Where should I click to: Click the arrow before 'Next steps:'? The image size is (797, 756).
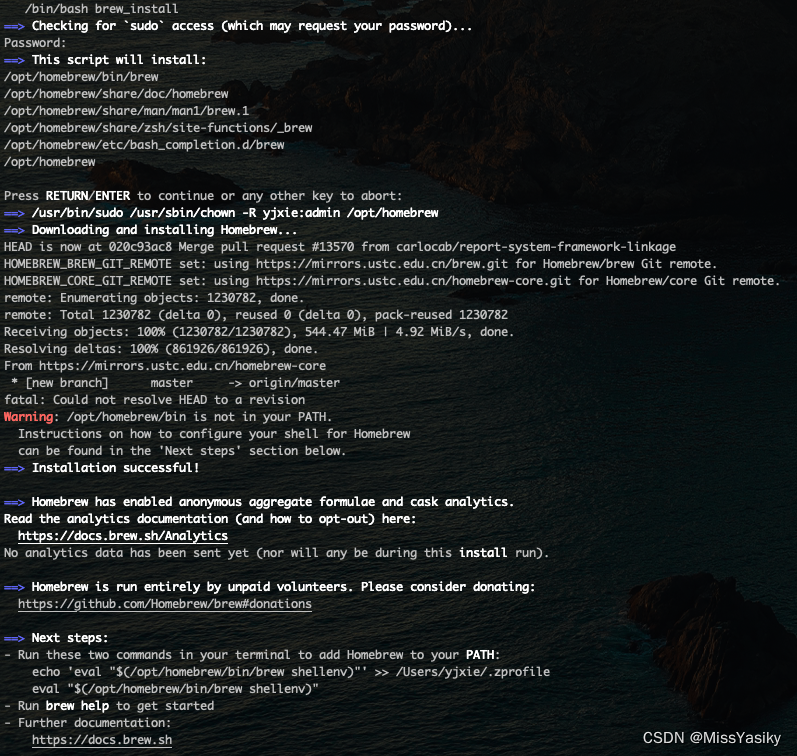14,638
